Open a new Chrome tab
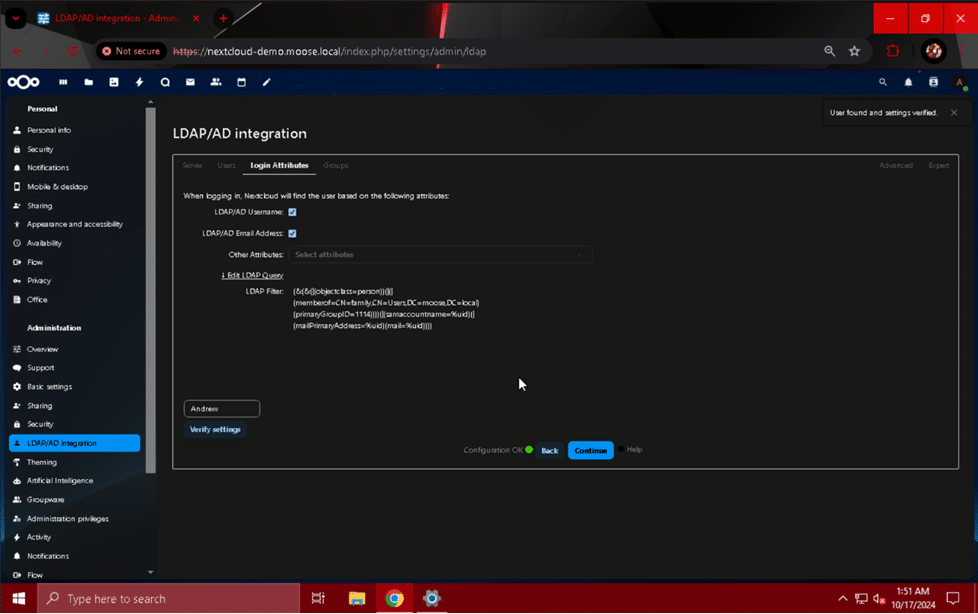This screenshot has height=614, width=978. pyautogui.click(x=223, y=18)
